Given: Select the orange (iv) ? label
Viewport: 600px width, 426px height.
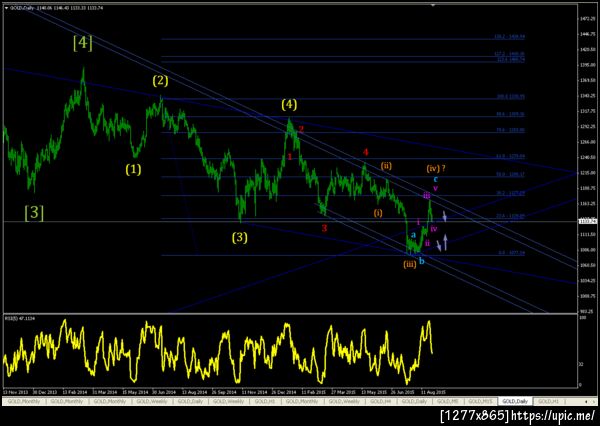Looking at the screenshot, I should (x=436, y=168).
